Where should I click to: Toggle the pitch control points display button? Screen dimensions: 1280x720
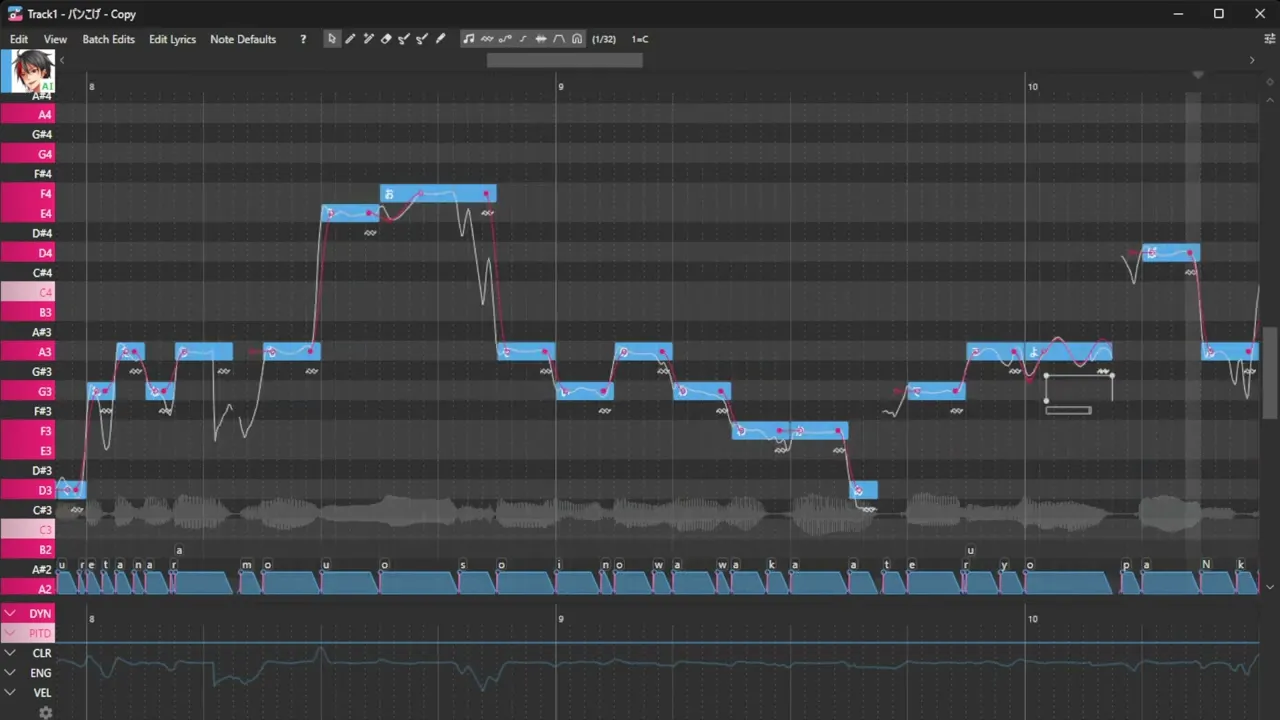505,39
